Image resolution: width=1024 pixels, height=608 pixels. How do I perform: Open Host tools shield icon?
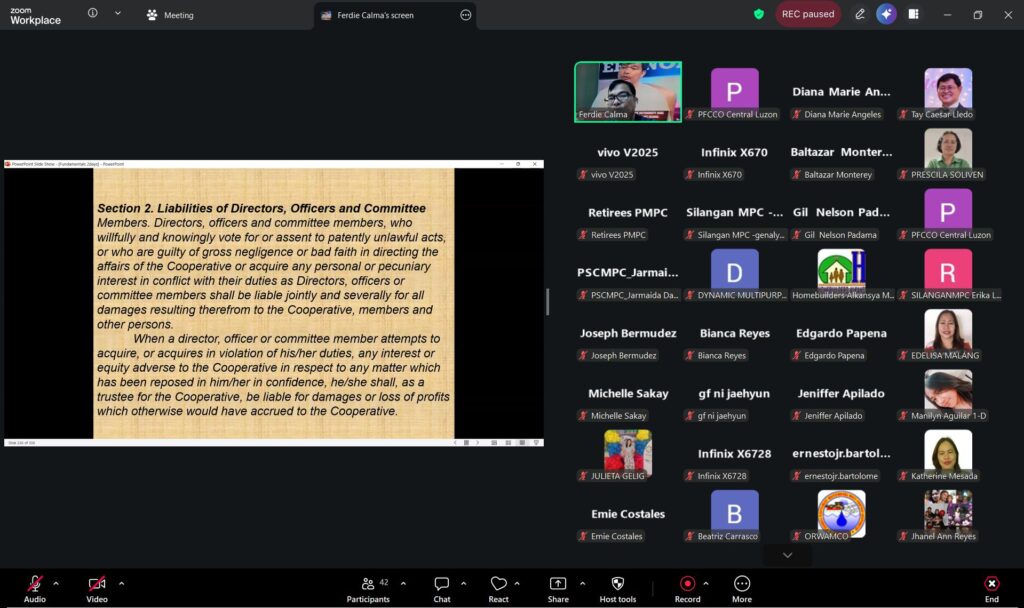pyautogui.click(x=617, y=588)
